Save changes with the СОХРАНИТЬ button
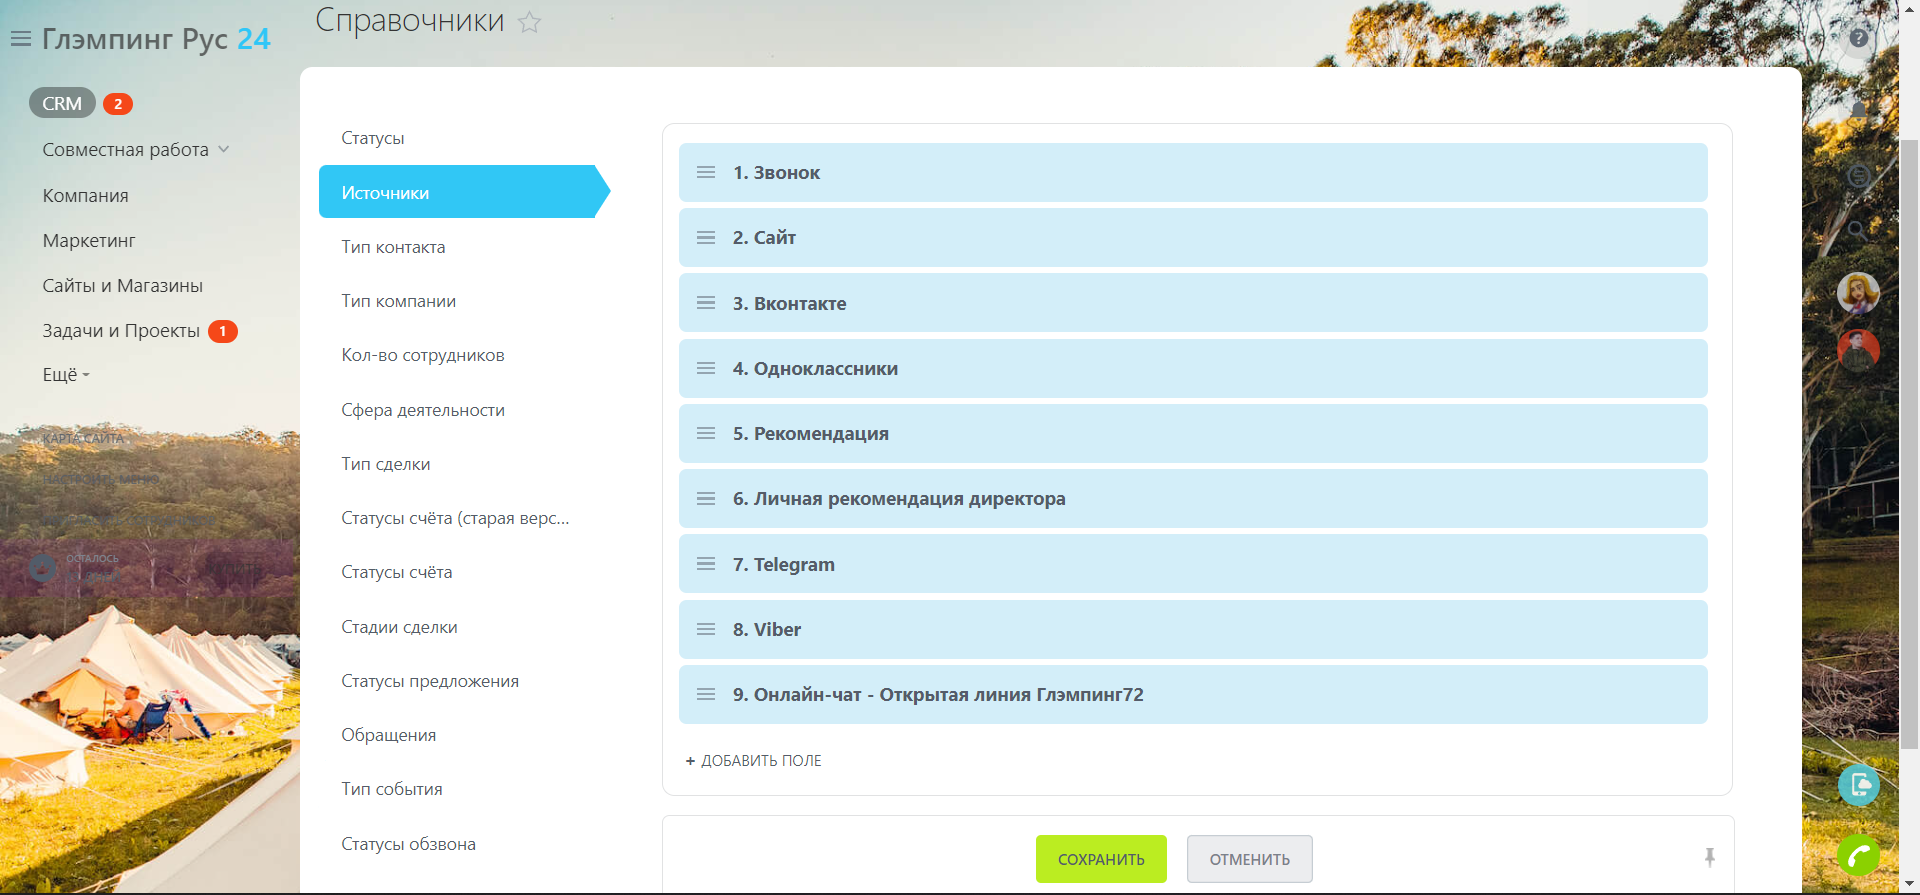The width and height of the screenshot is (1920, 895). (1101, 859)
